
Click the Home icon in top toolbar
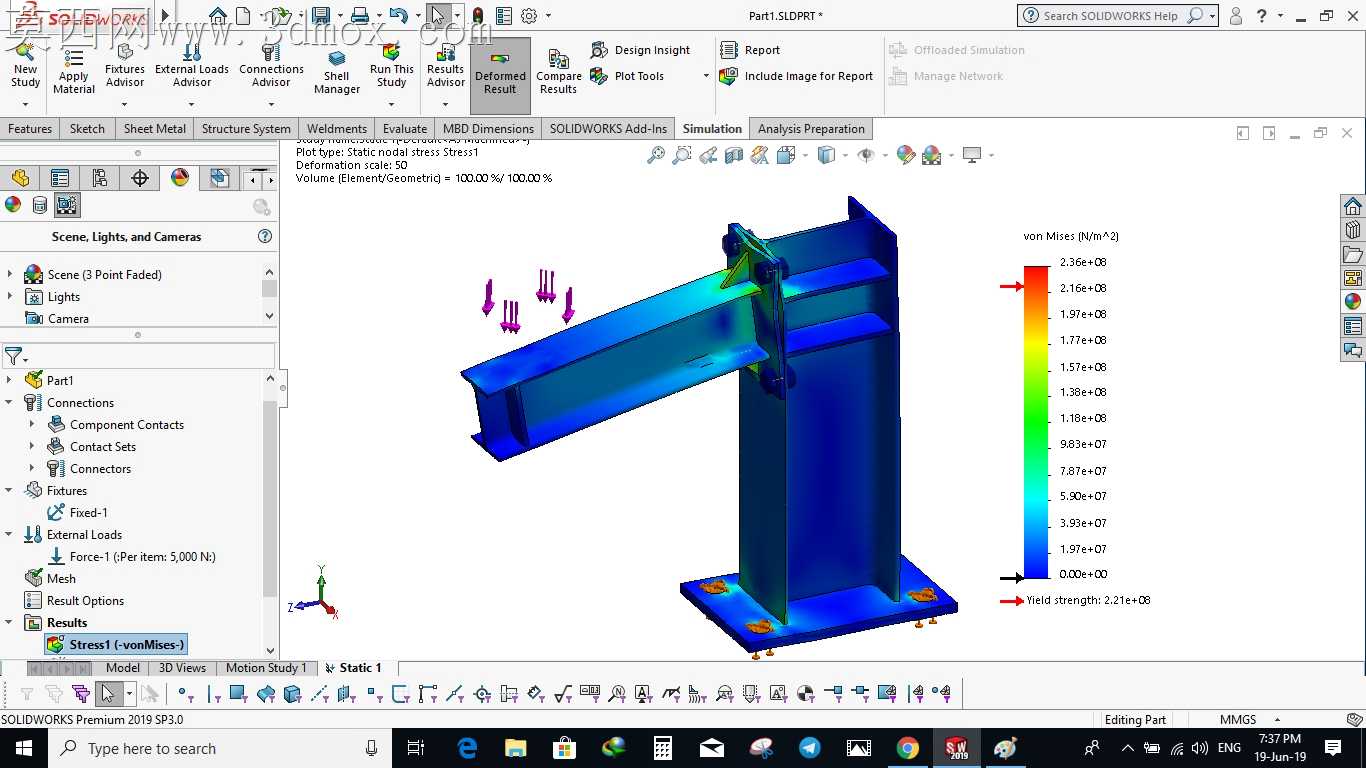pos(217,15)
